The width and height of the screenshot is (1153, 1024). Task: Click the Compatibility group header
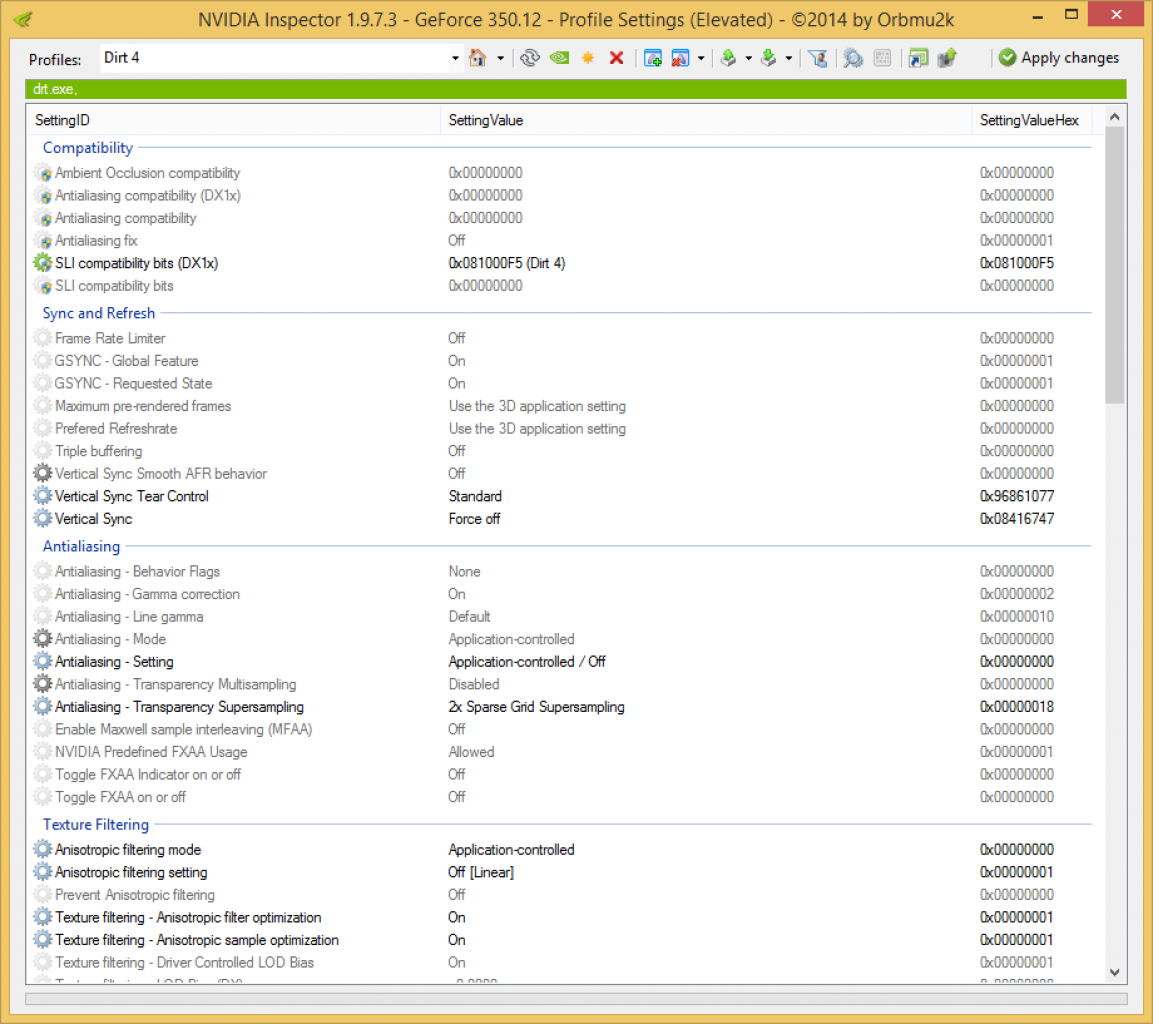[88, 148]
